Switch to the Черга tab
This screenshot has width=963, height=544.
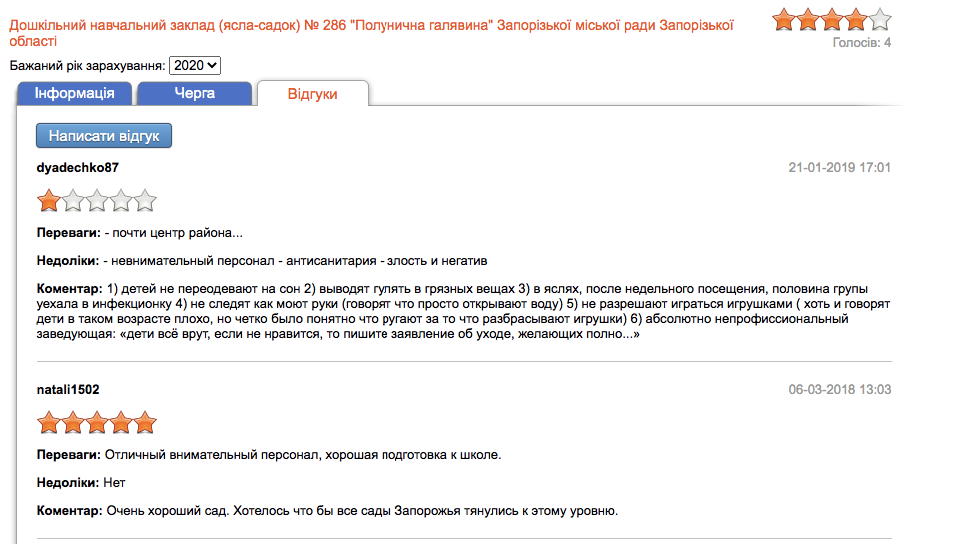(194, 93)
